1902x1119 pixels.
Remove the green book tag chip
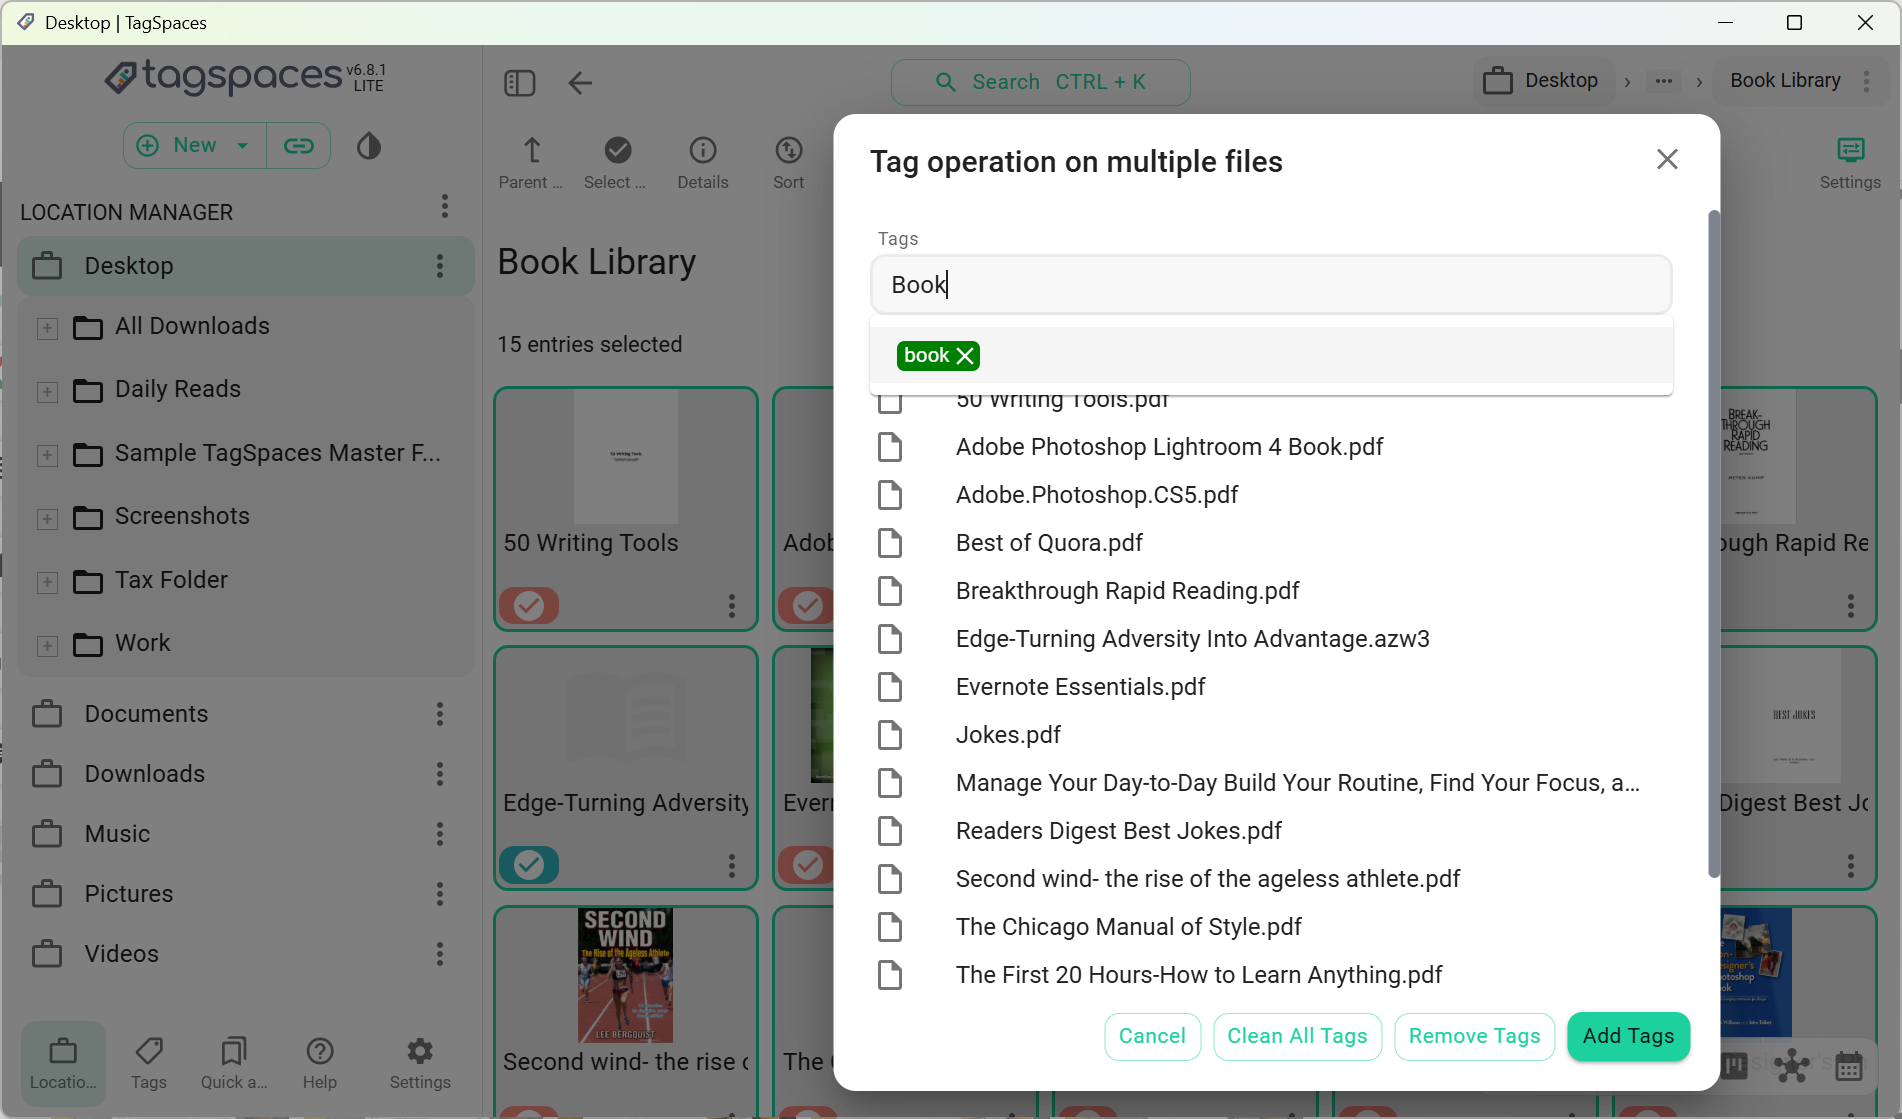965,356
